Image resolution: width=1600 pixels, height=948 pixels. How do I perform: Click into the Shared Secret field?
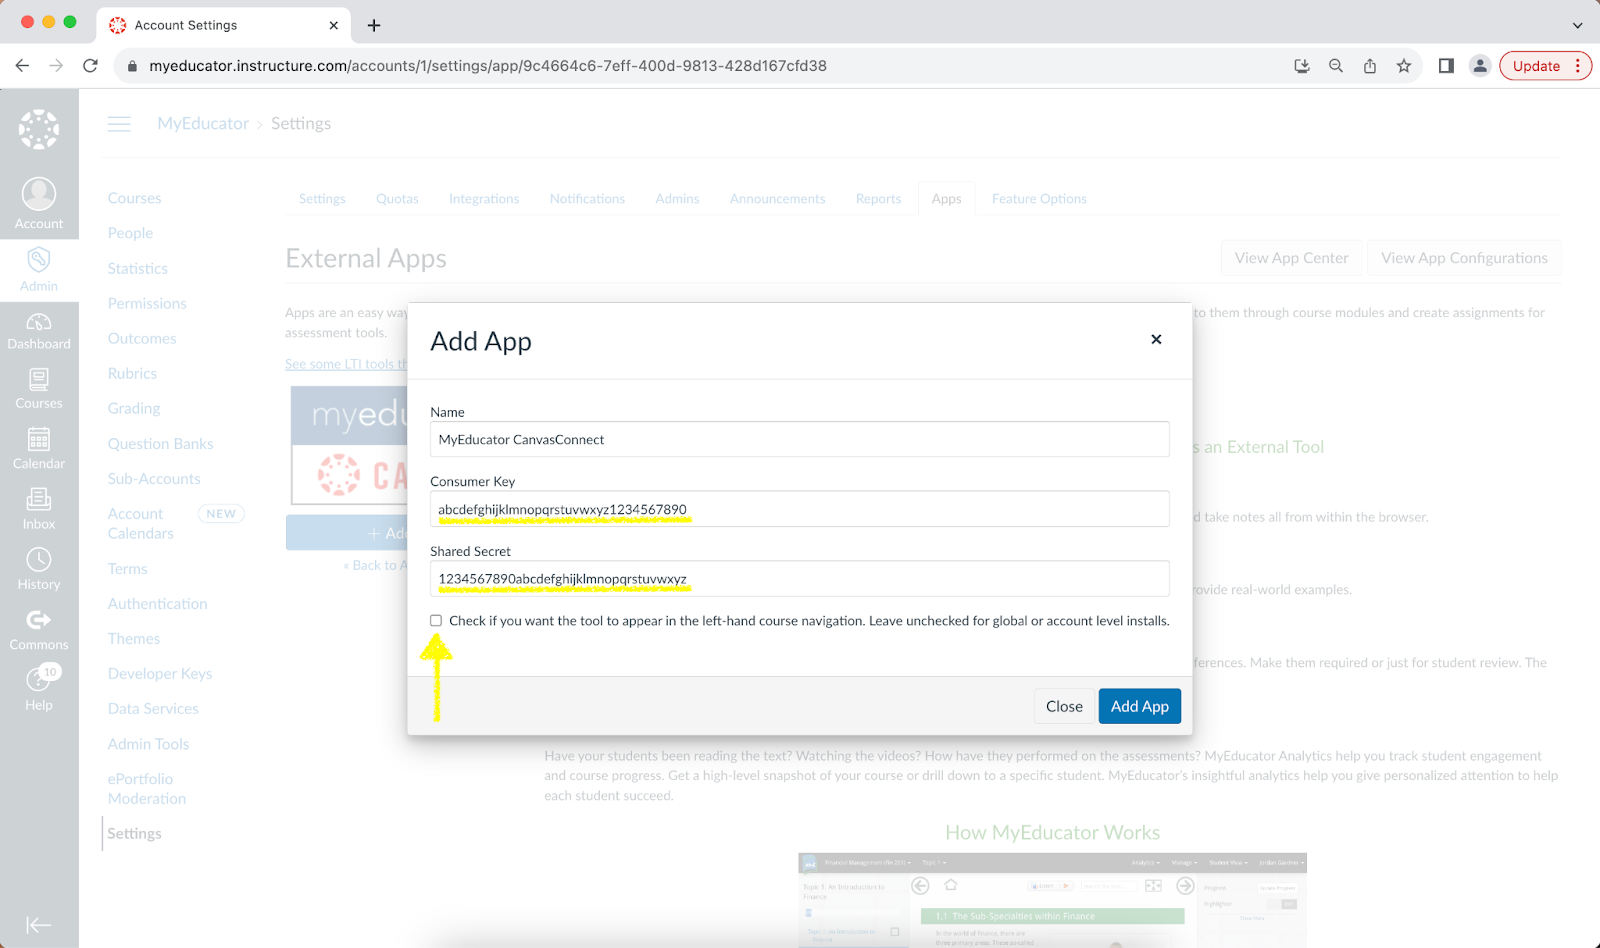(799, 579)
